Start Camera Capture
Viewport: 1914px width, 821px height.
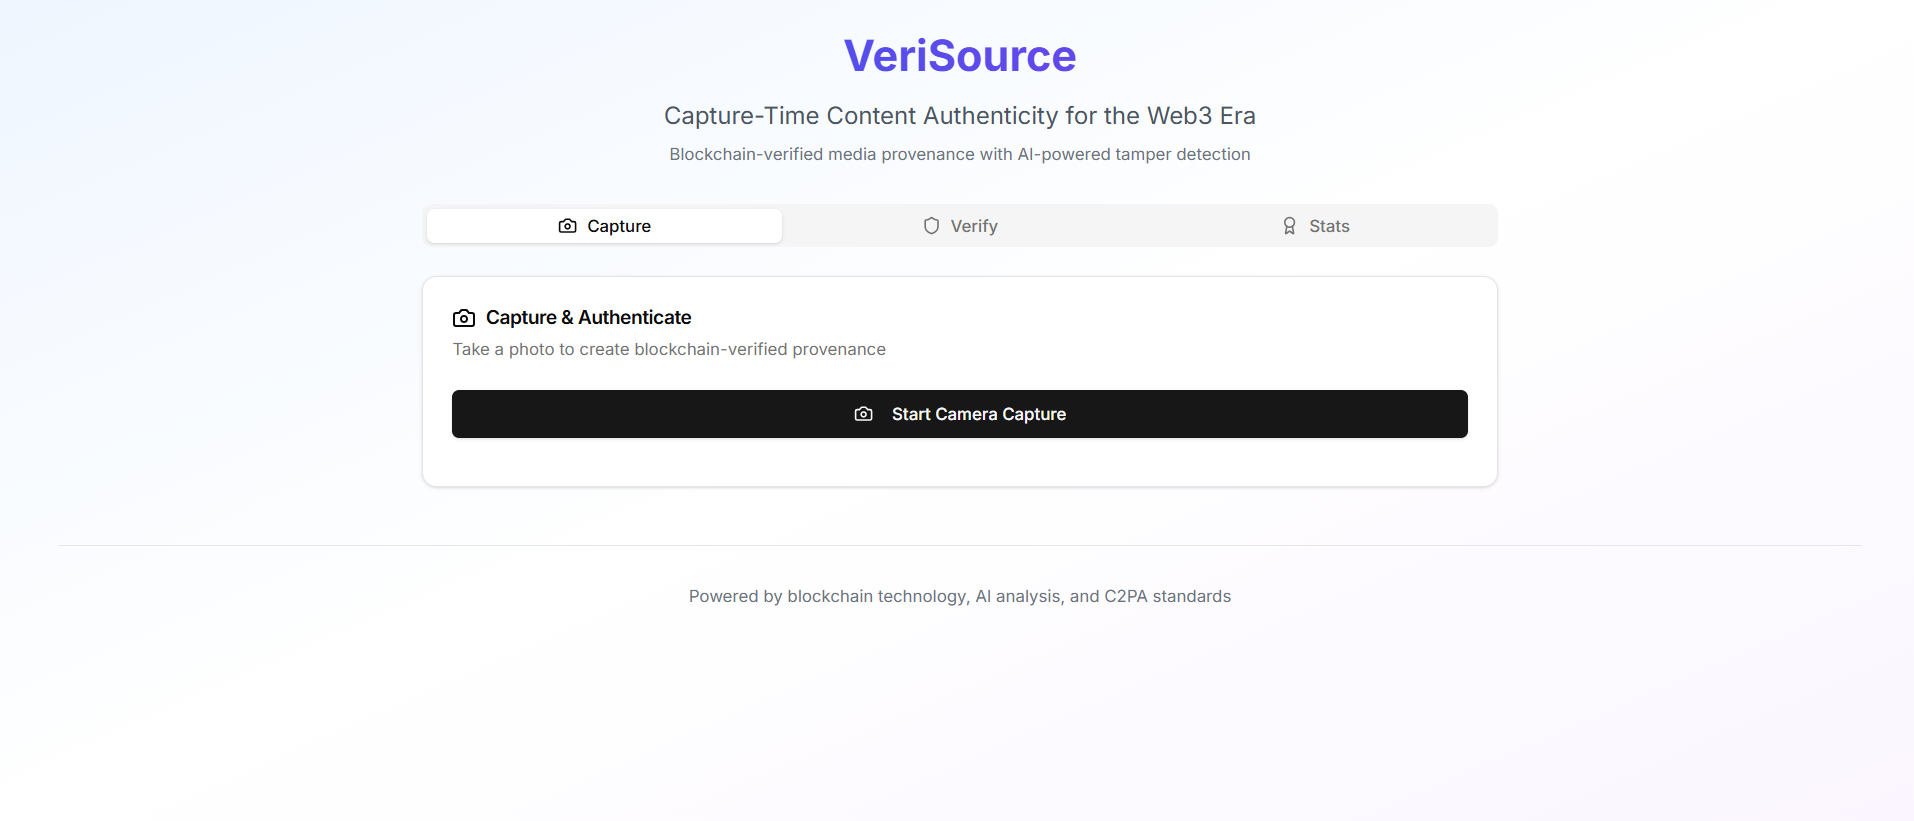(960, 414)
